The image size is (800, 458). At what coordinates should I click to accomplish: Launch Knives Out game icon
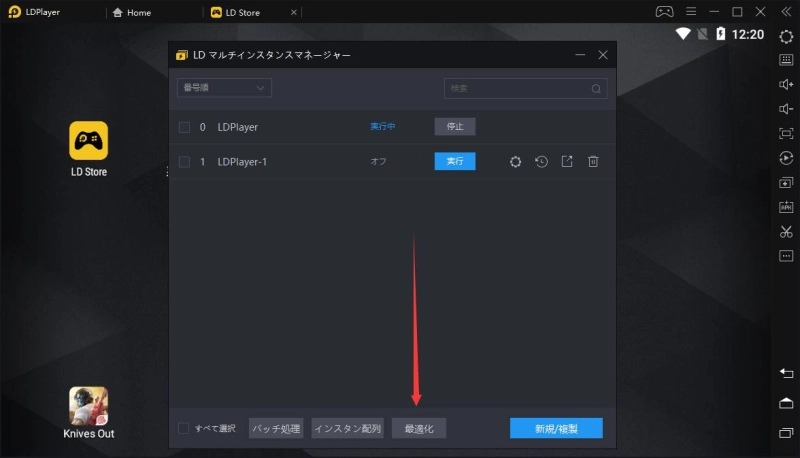point(89,405)
